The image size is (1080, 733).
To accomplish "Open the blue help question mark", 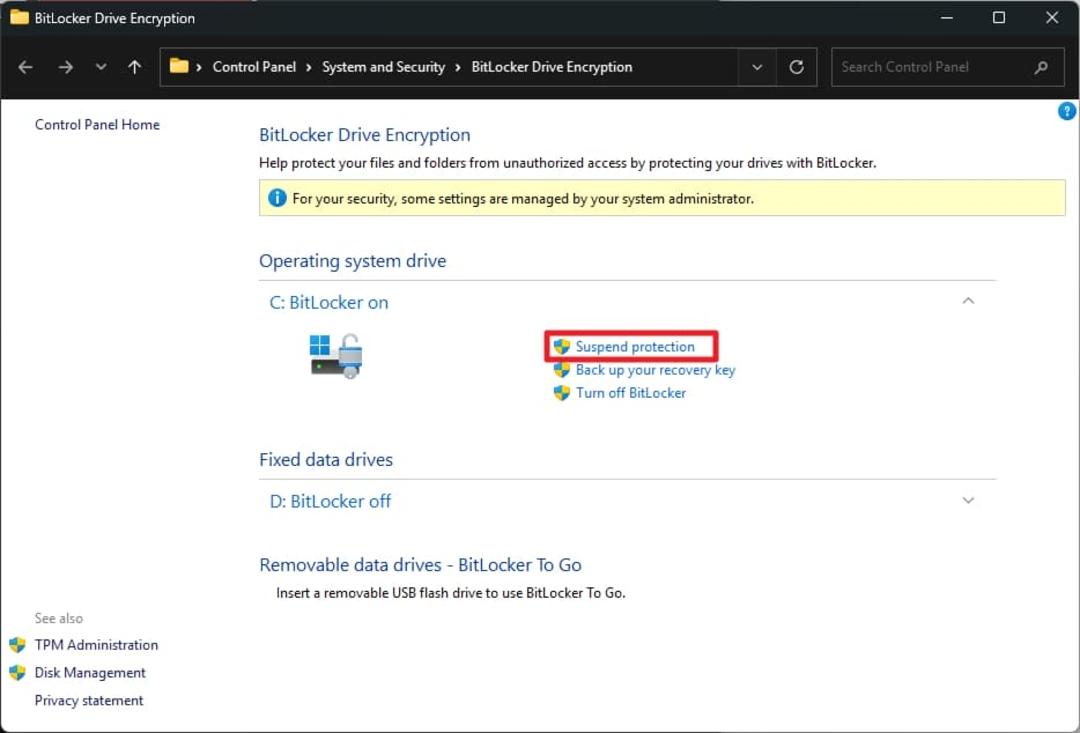I will (x=1066, y=111).
